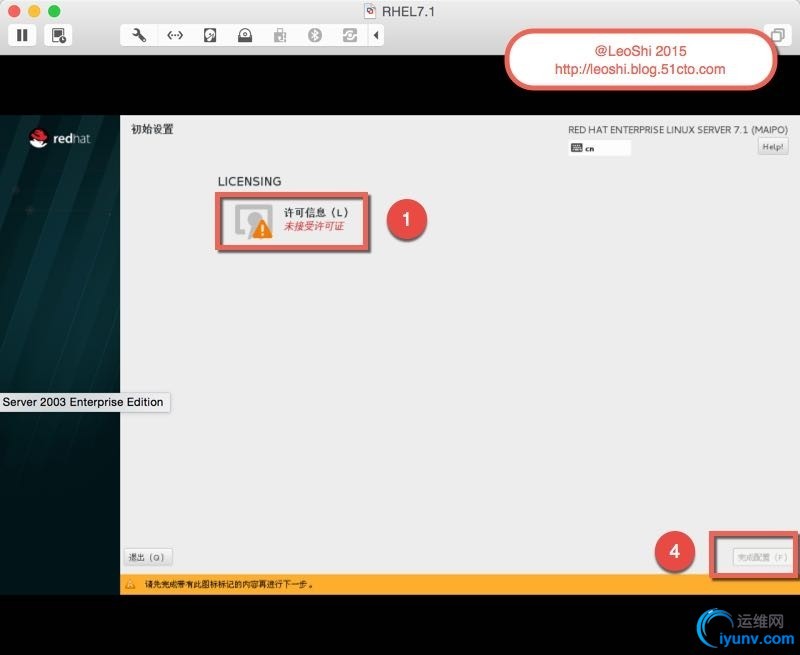The image size is (800, 655).
Task: Click the hard disk toolbar icon
Action: (x=210, y=35)
